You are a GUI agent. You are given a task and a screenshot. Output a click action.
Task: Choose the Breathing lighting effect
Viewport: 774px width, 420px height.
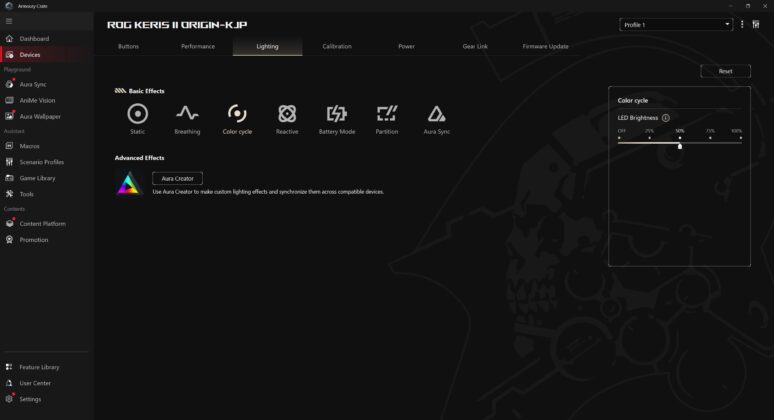point(187,119)
